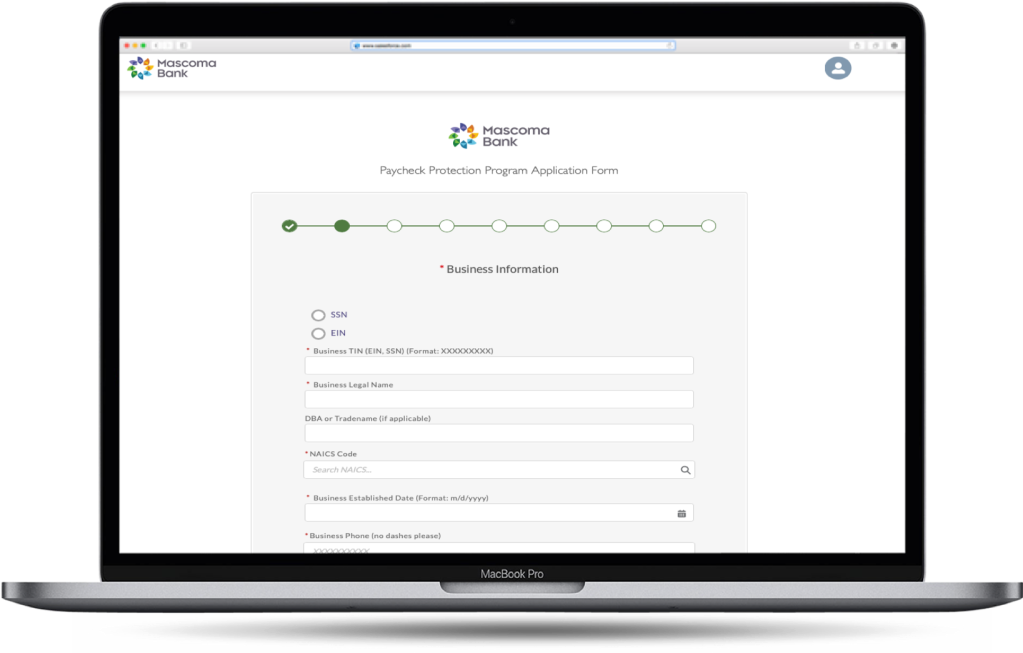Click the Business Phone input field
Screen dimensions: 1023x653
(499, 548)
